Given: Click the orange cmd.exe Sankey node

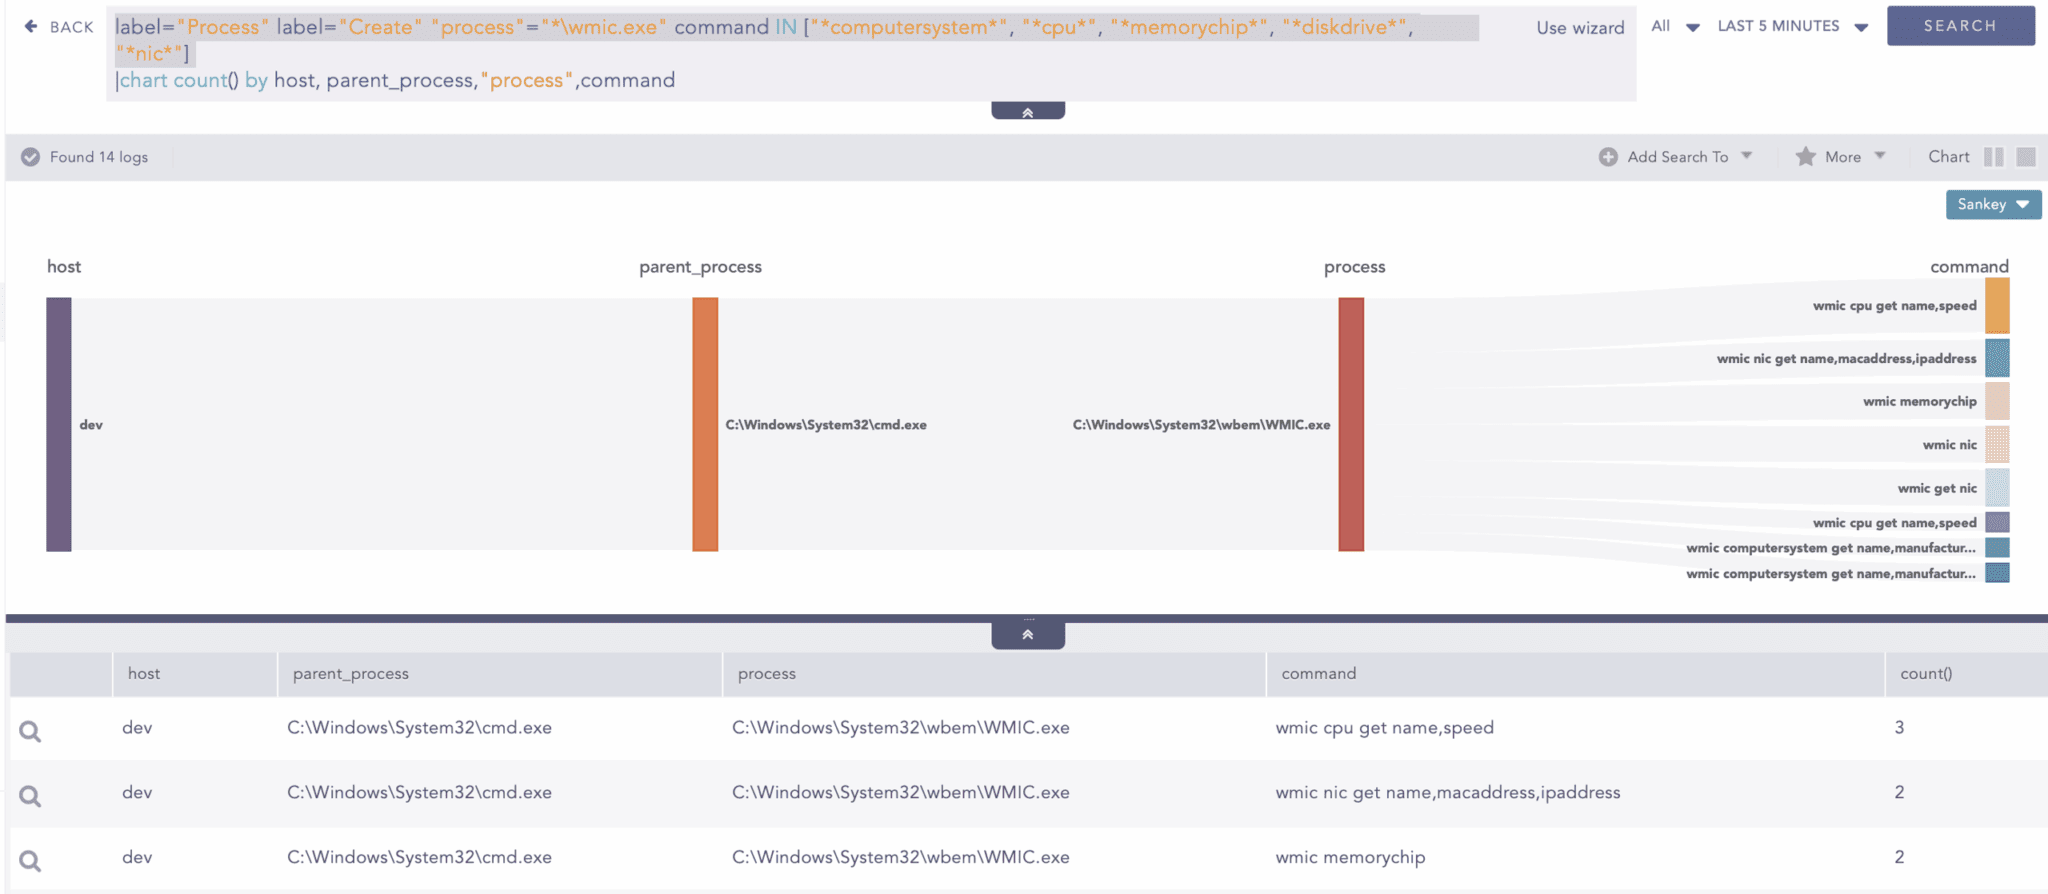Looking at the screenshot, I should pyautogui.click(x=705, y=424).
